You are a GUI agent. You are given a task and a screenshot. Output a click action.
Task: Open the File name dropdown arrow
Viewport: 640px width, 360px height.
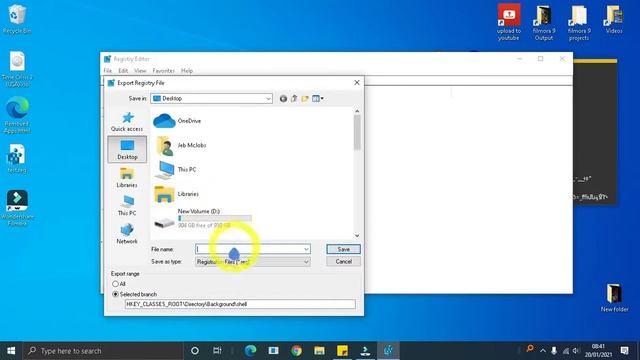pyautogui.click(x=306, y=249)
